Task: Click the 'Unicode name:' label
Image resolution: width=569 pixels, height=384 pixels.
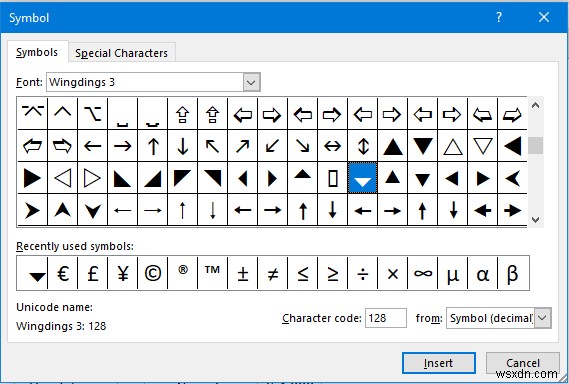Action: pos(54,307)
